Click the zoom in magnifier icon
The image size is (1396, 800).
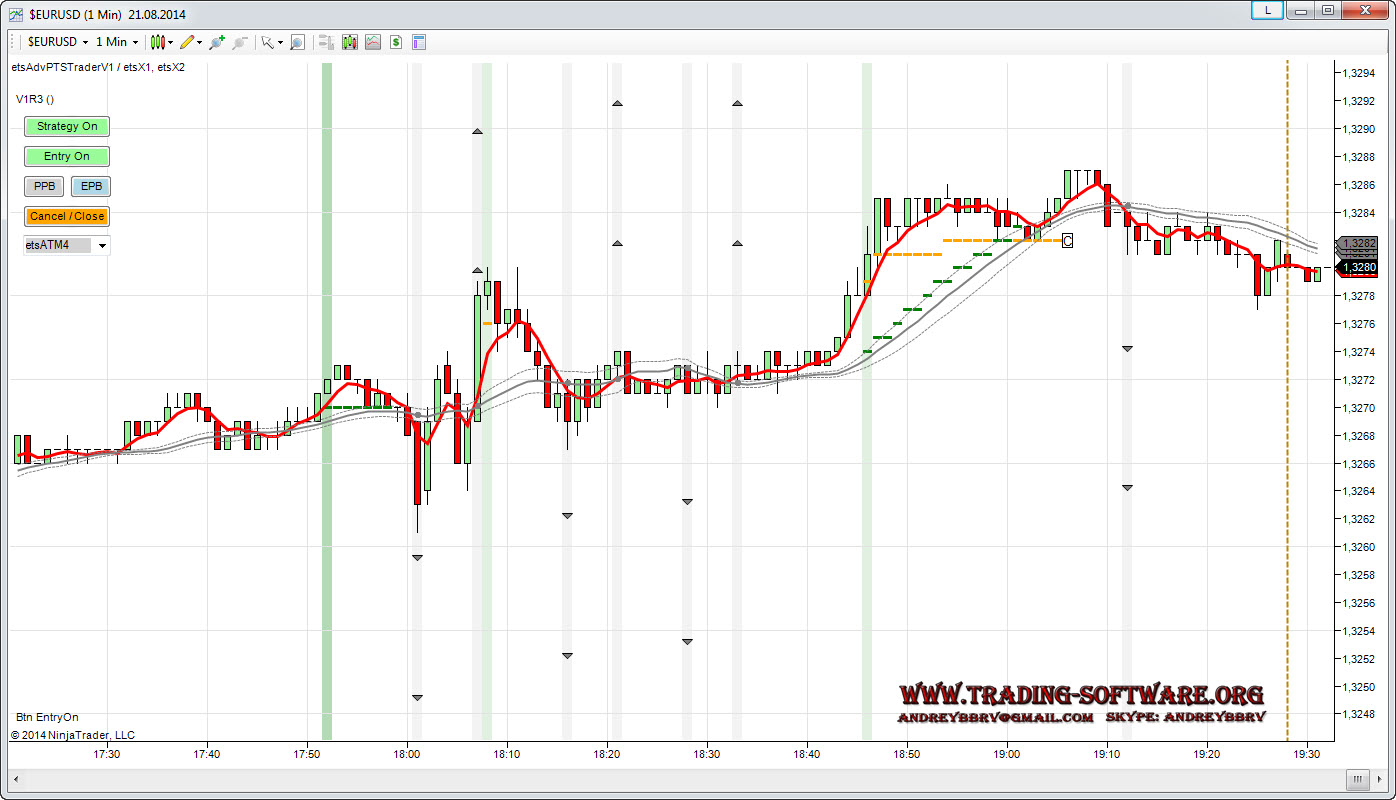click(x=217, y=42)
